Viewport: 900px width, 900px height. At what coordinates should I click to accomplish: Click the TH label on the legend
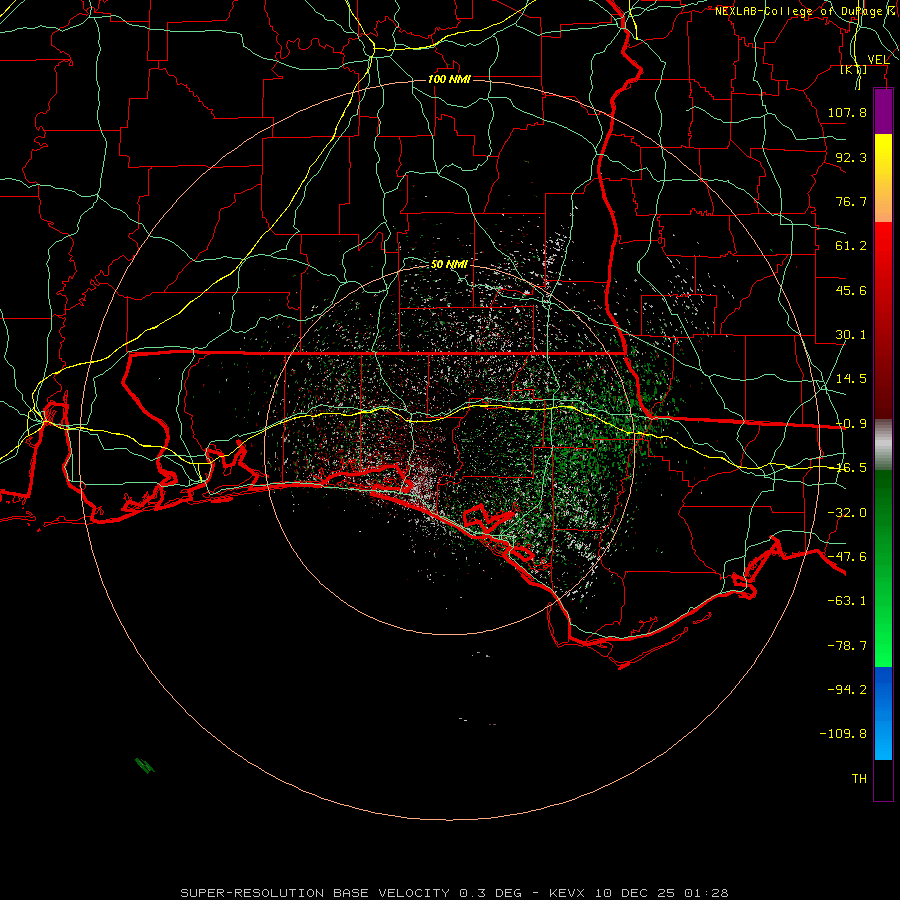coord(859,778)
